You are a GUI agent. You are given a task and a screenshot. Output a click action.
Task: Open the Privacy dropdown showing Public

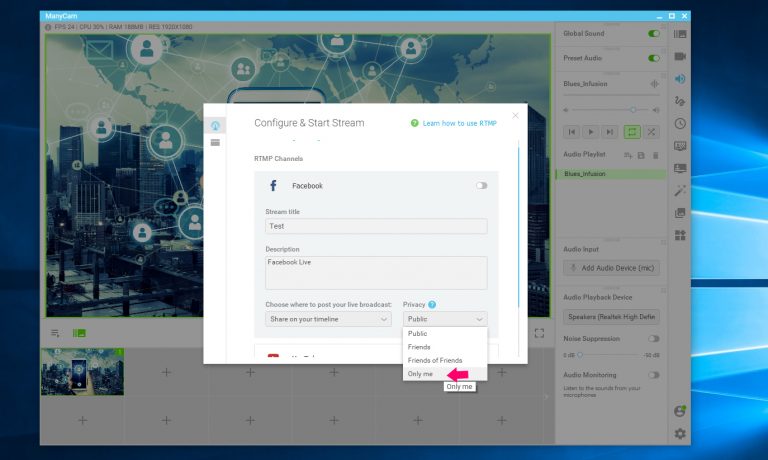[x=444, y=319]
